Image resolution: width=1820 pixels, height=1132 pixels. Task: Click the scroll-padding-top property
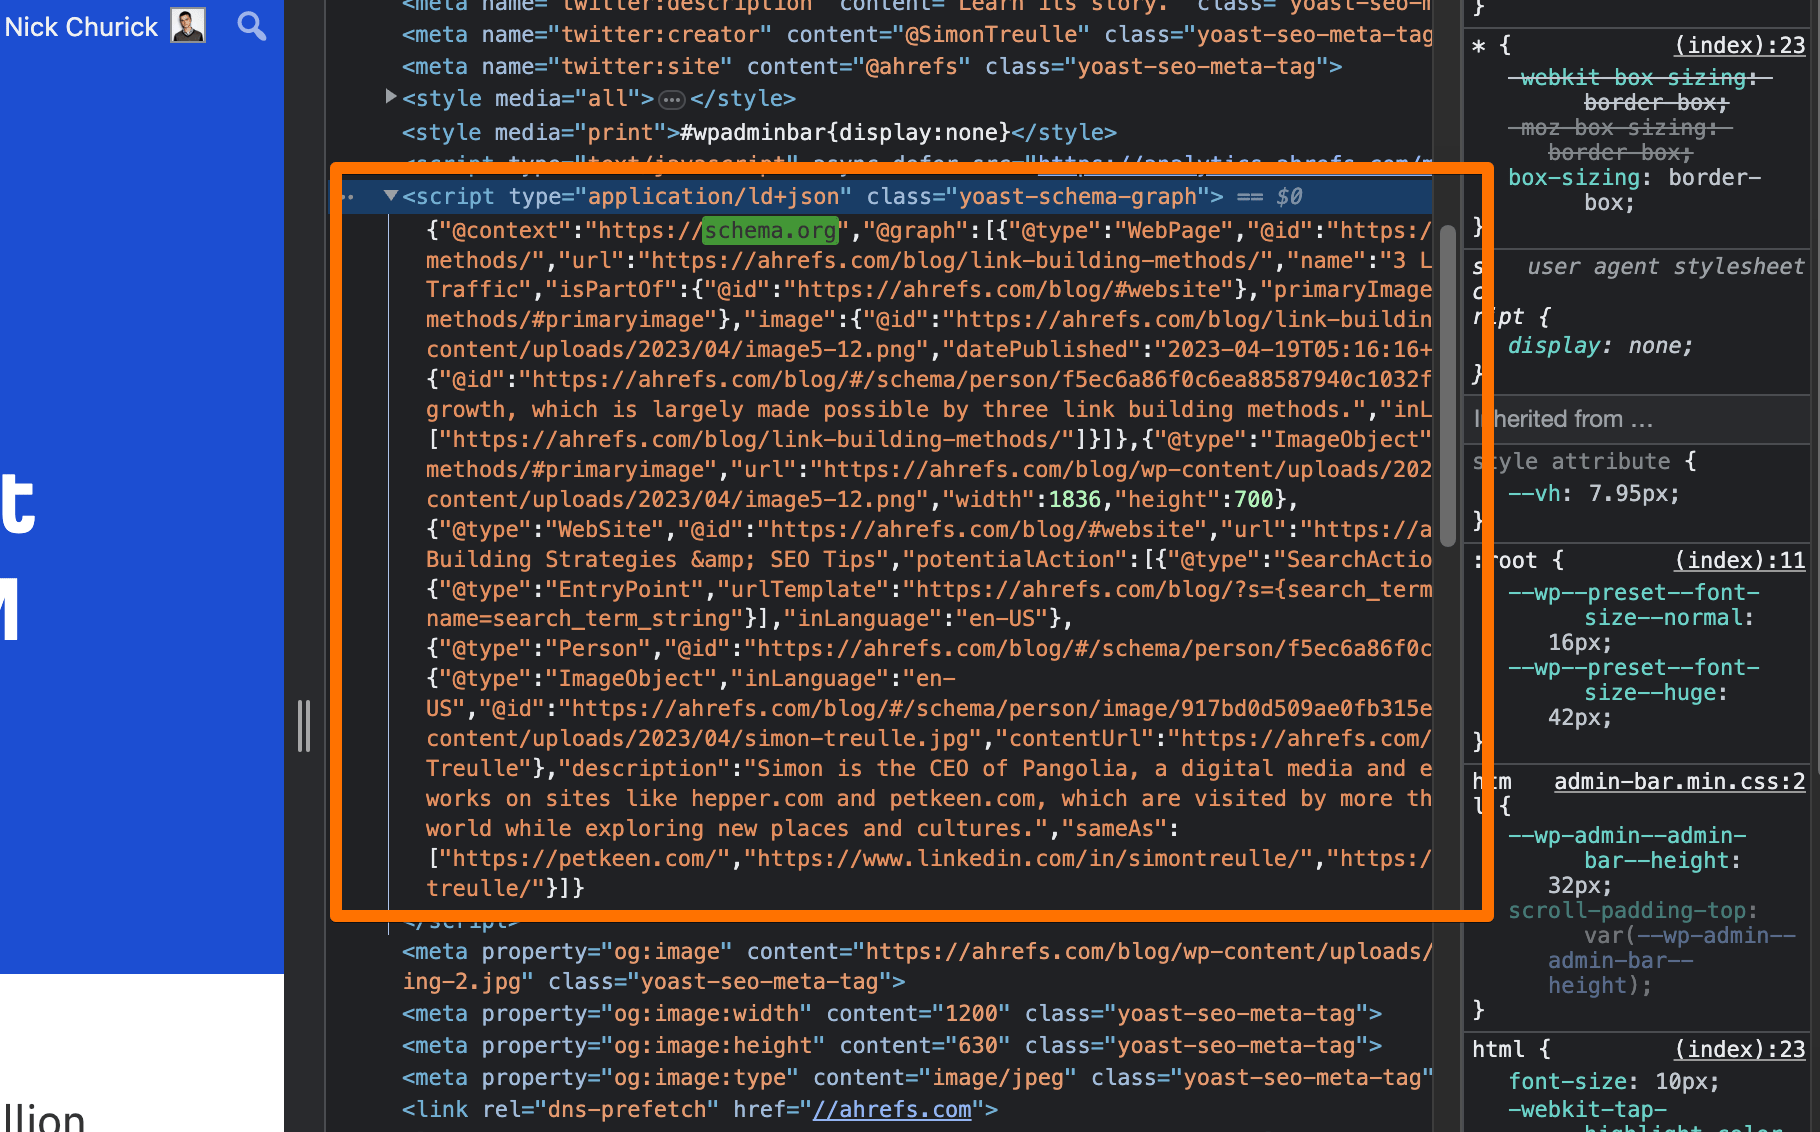[1630, 911]
